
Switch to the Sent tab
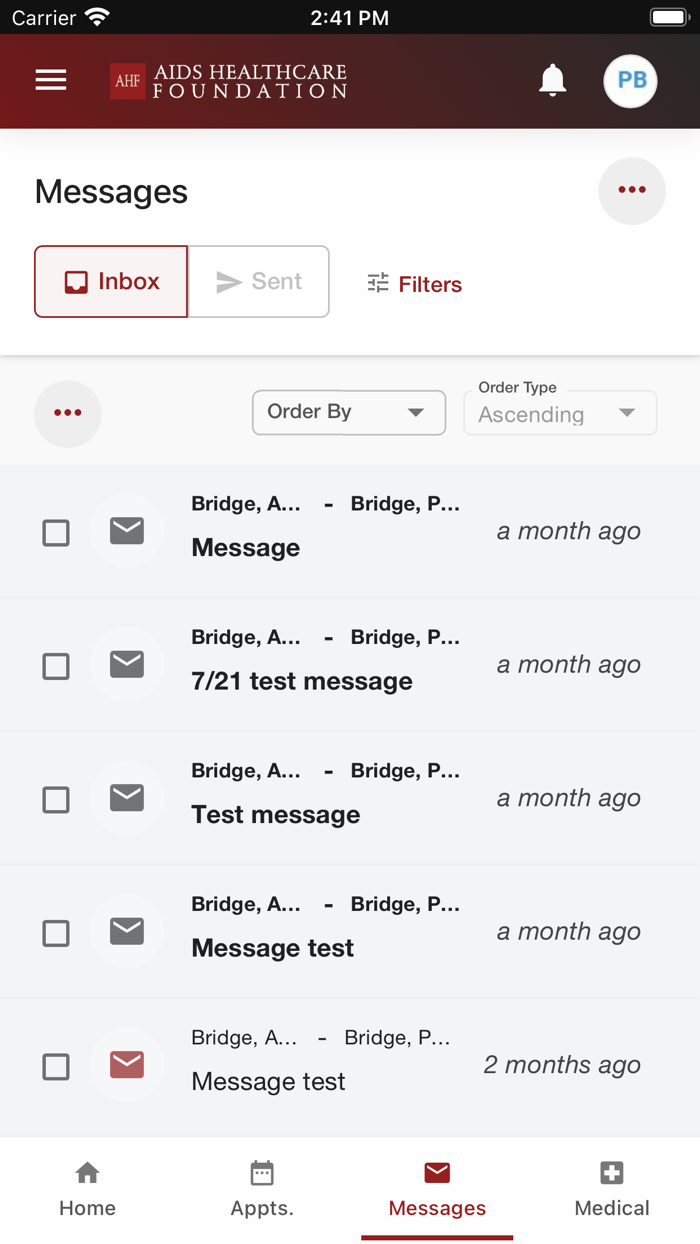click(259, 282)
